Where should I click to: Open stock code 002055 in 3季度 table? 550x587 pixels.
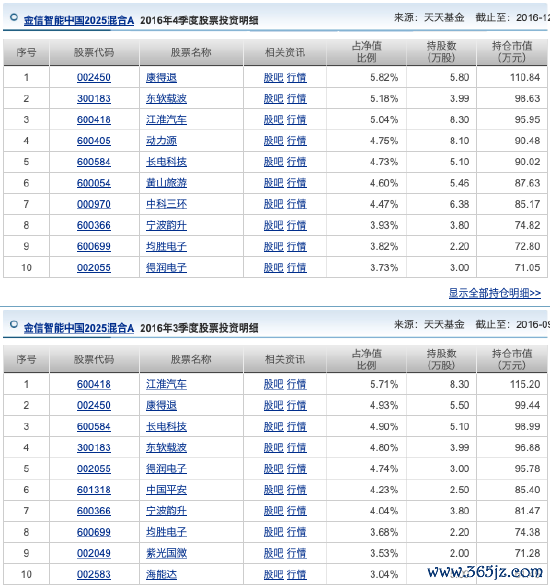[94, 469]
